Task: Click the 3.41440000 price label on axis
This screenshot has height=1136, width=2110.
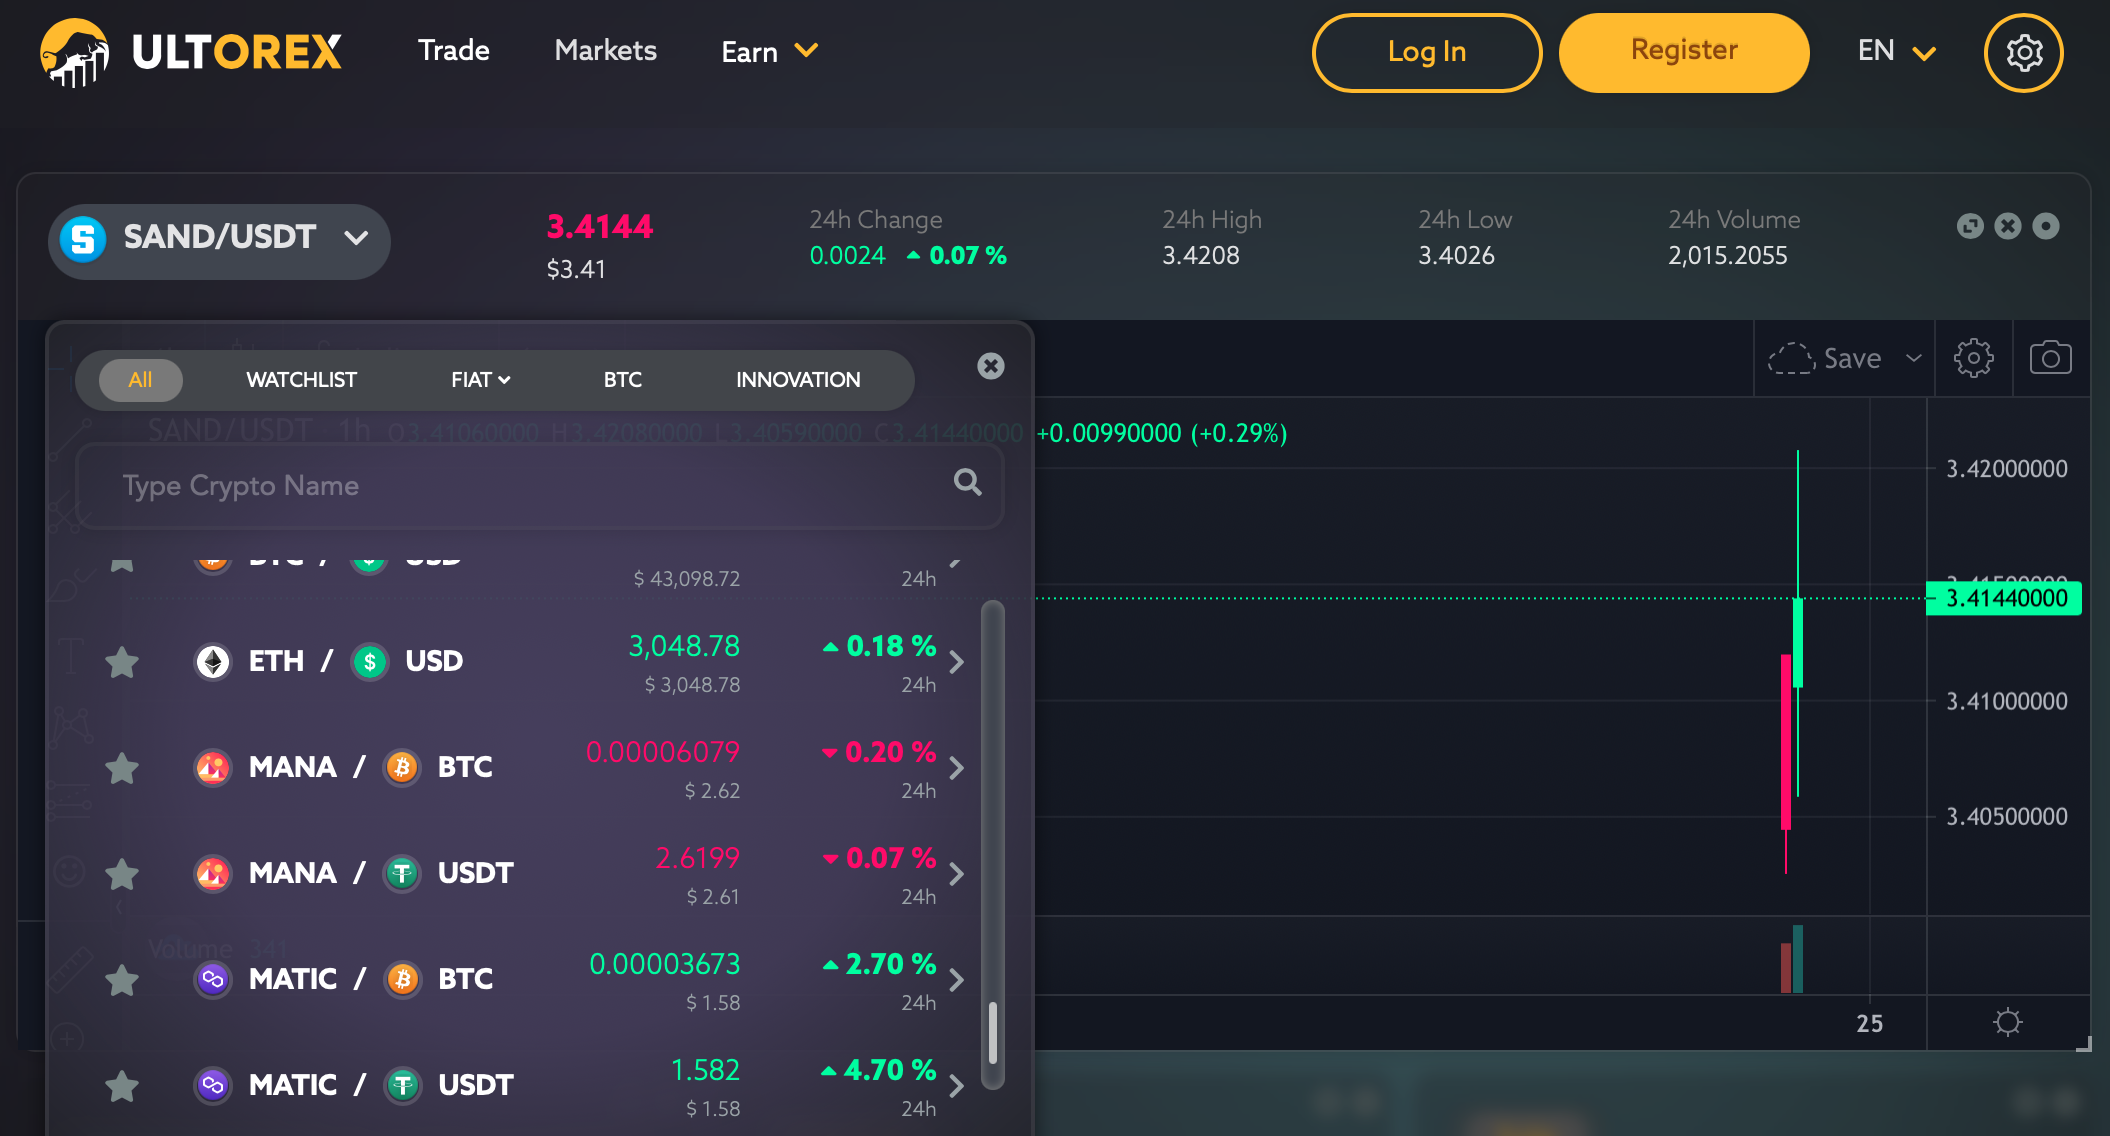Action: pyautogui.click(x=2004, y=598)
